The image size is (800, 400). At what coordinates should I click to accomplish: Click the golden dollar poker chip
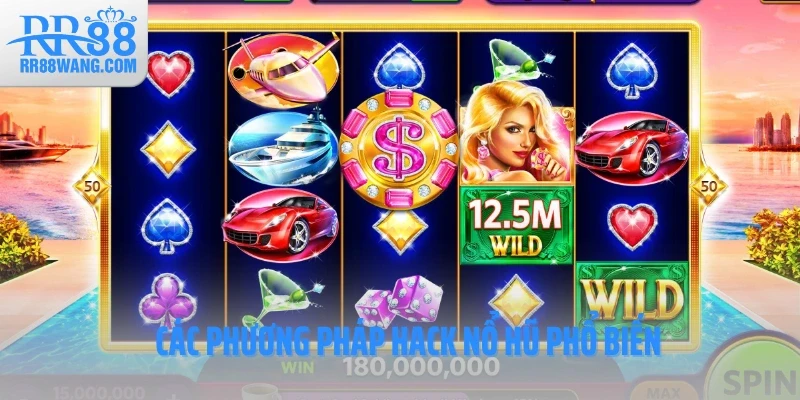click(x=399, y=150)
